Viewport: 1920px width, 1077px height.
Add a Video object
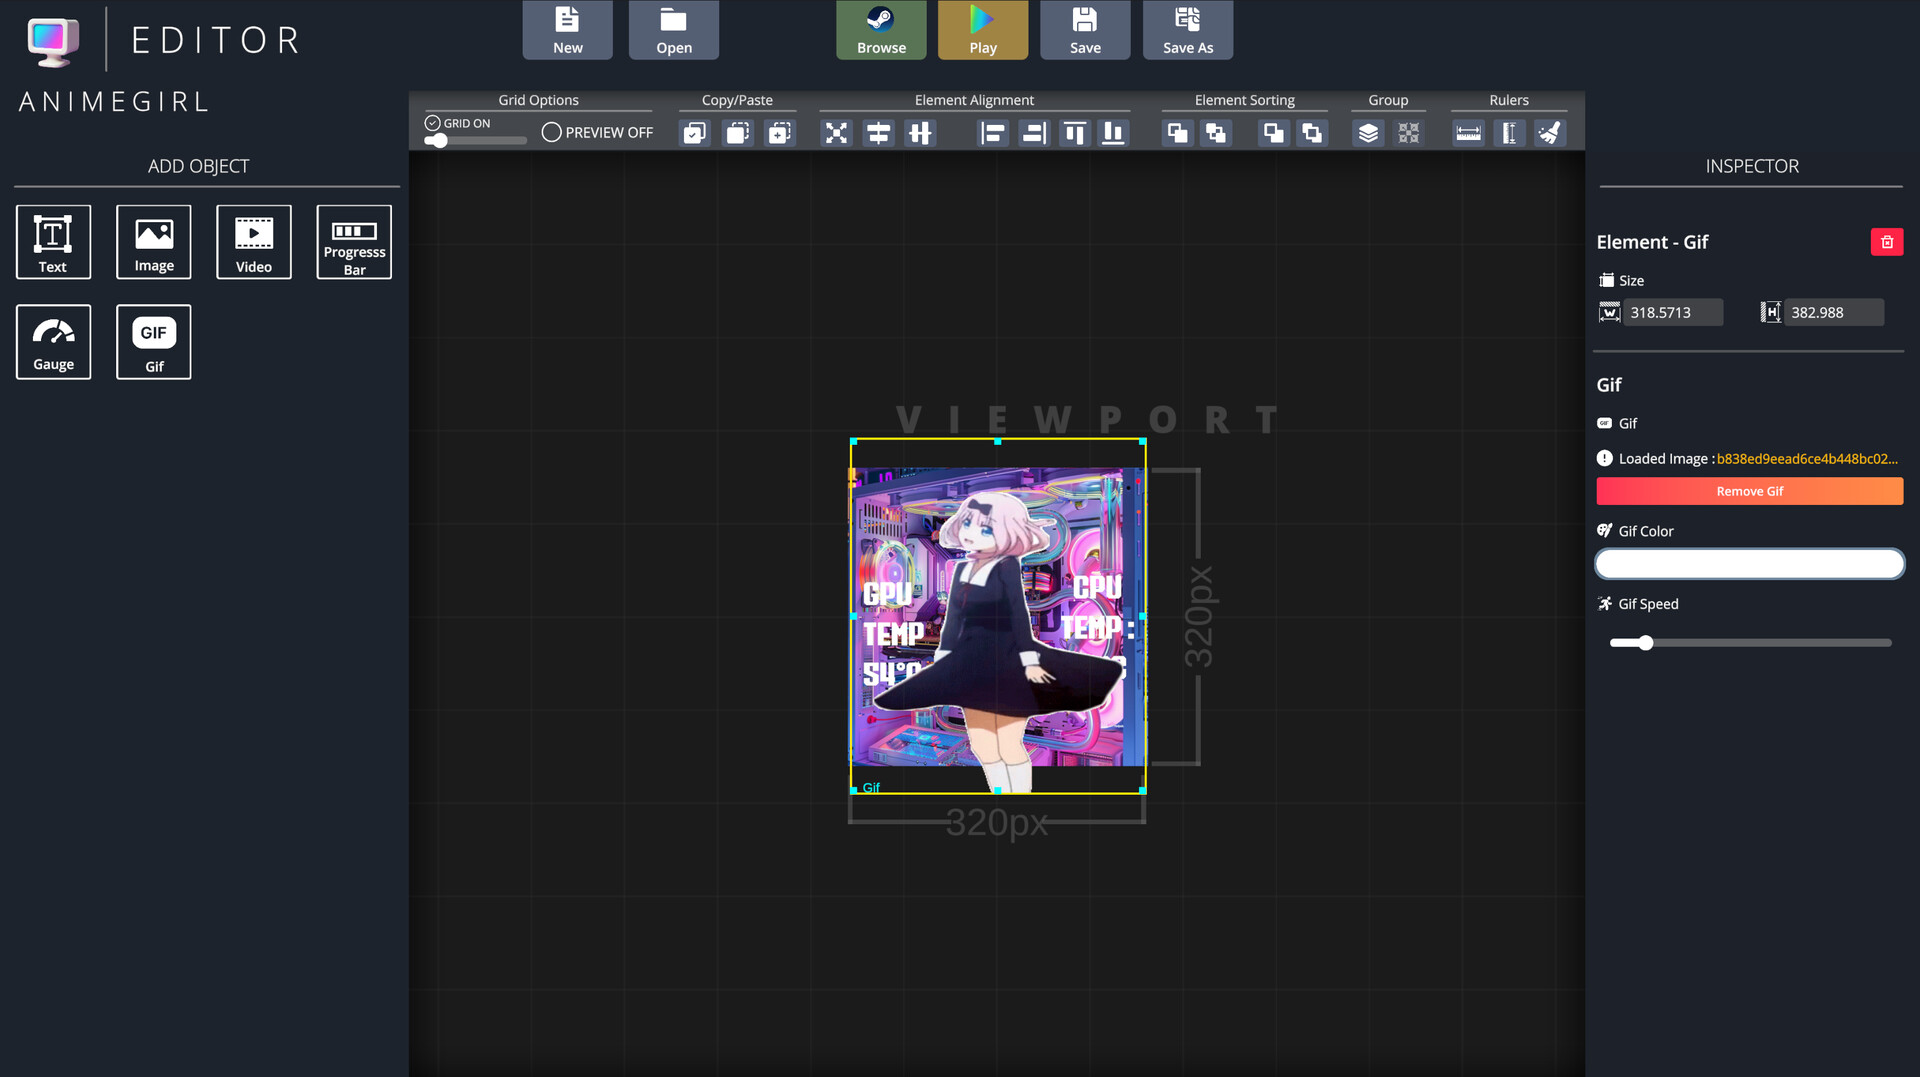254,242
